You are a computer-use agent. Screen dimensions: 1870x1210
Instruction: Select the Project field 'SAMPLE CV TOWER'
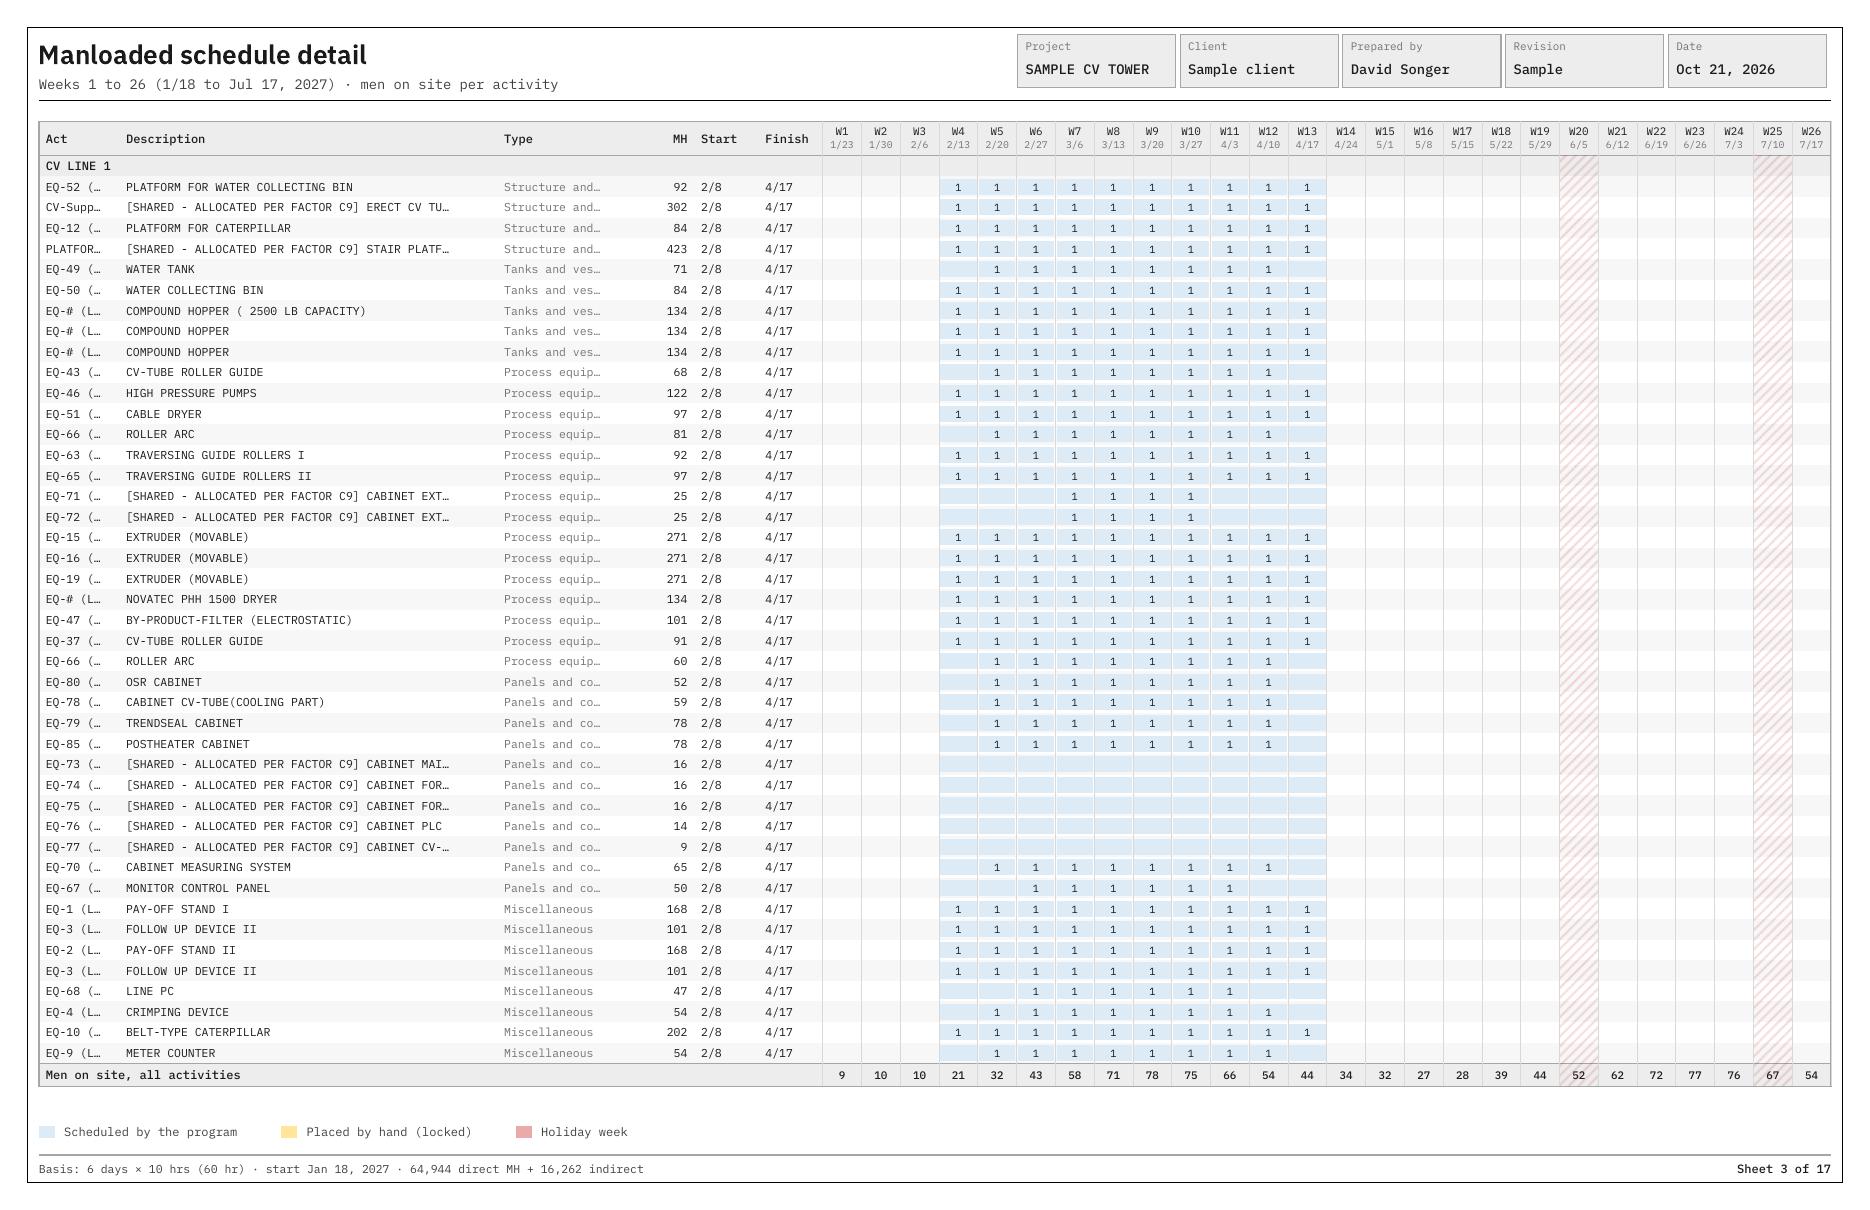(x=1096, y=61)
